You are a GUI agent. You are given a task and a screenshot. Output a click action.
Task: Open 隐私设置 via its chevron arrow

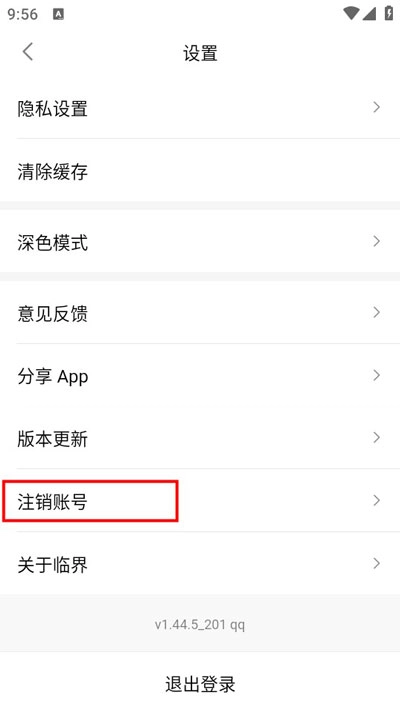[x=376, y=107]
